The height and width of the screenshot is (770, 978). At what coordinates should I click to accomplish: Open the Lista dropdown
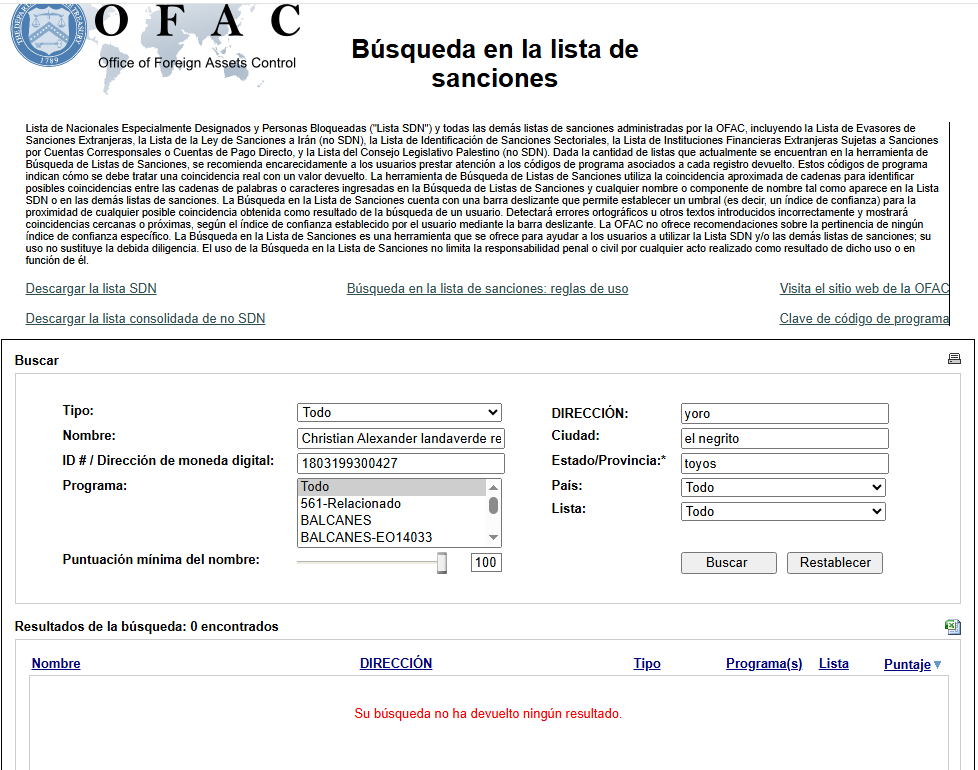(783, 511)
